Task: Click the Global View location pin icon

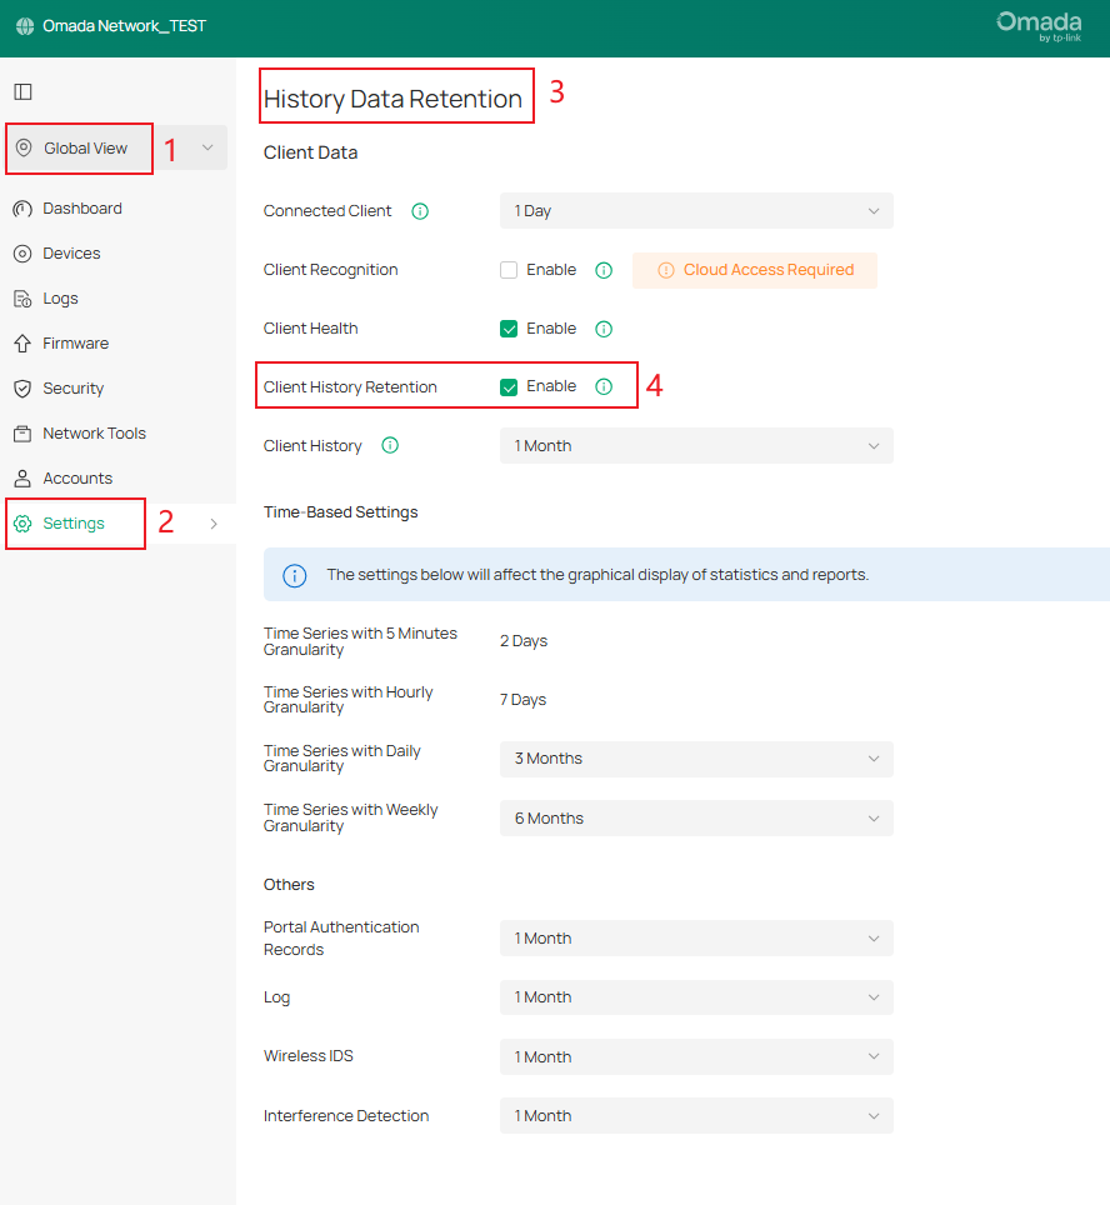Action: pos(24,148)
